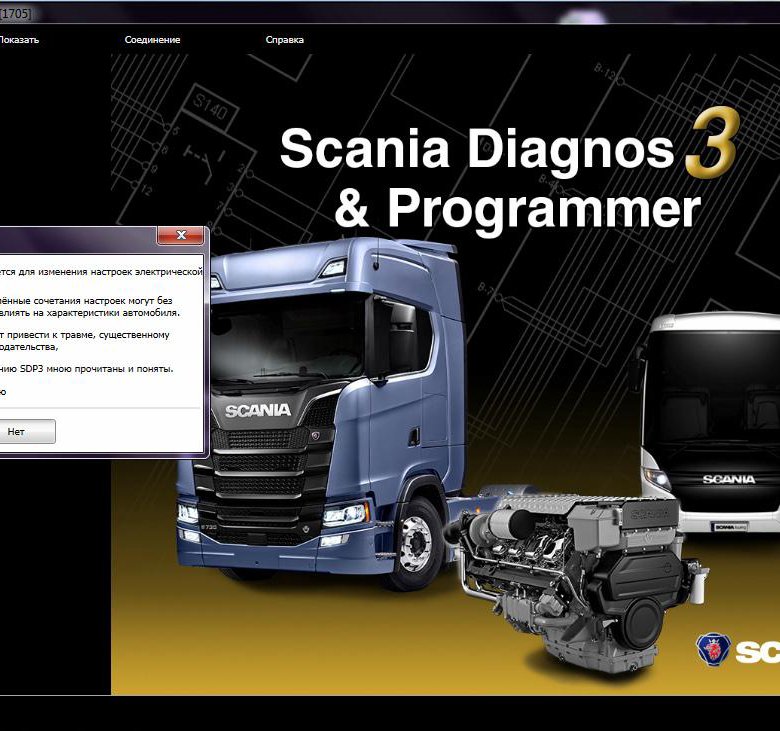
Task: Click the SCANIA lettering on the bus front
Action: [x=729, y=480]
